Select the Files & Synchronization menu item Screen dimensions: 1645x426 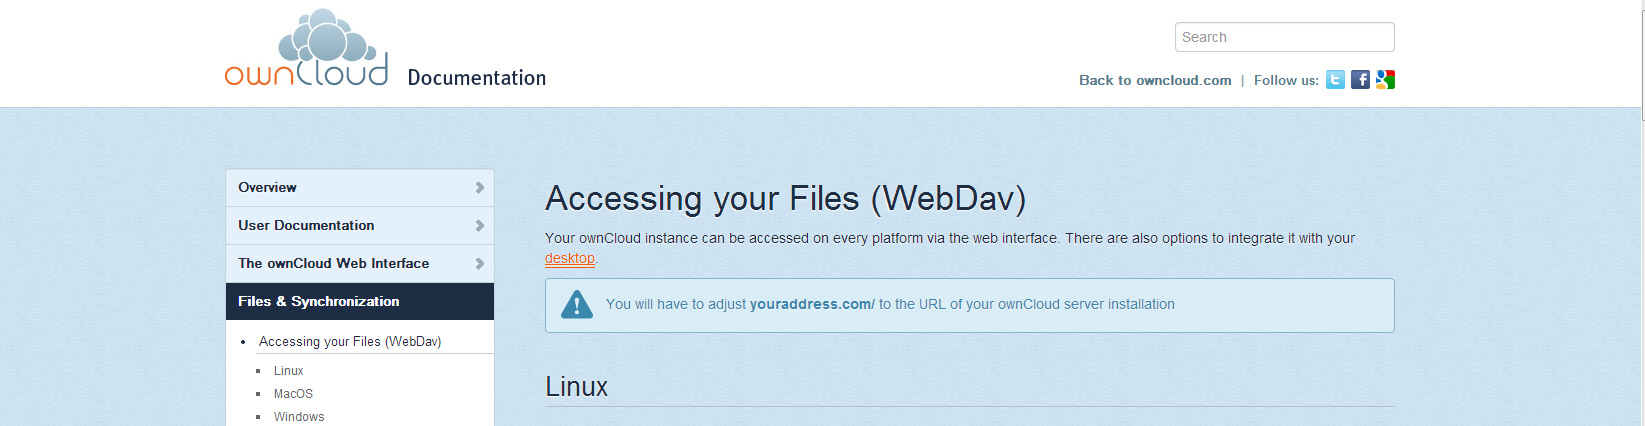pos(360,301)
